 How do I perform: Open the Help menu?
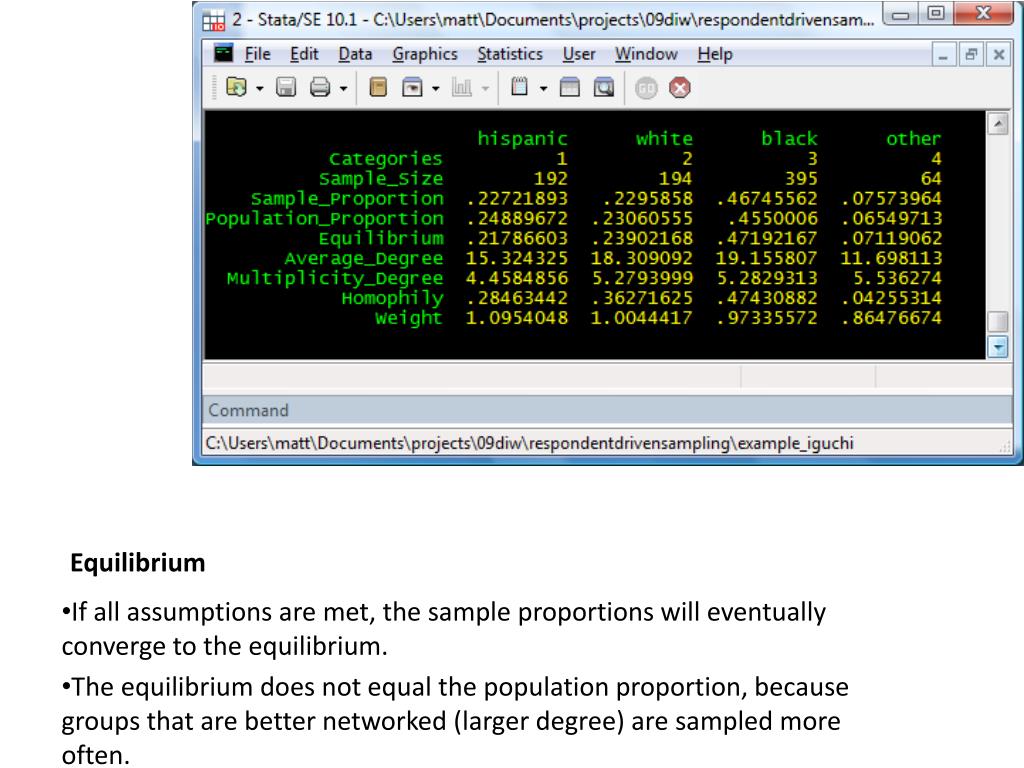pos(715,54)
